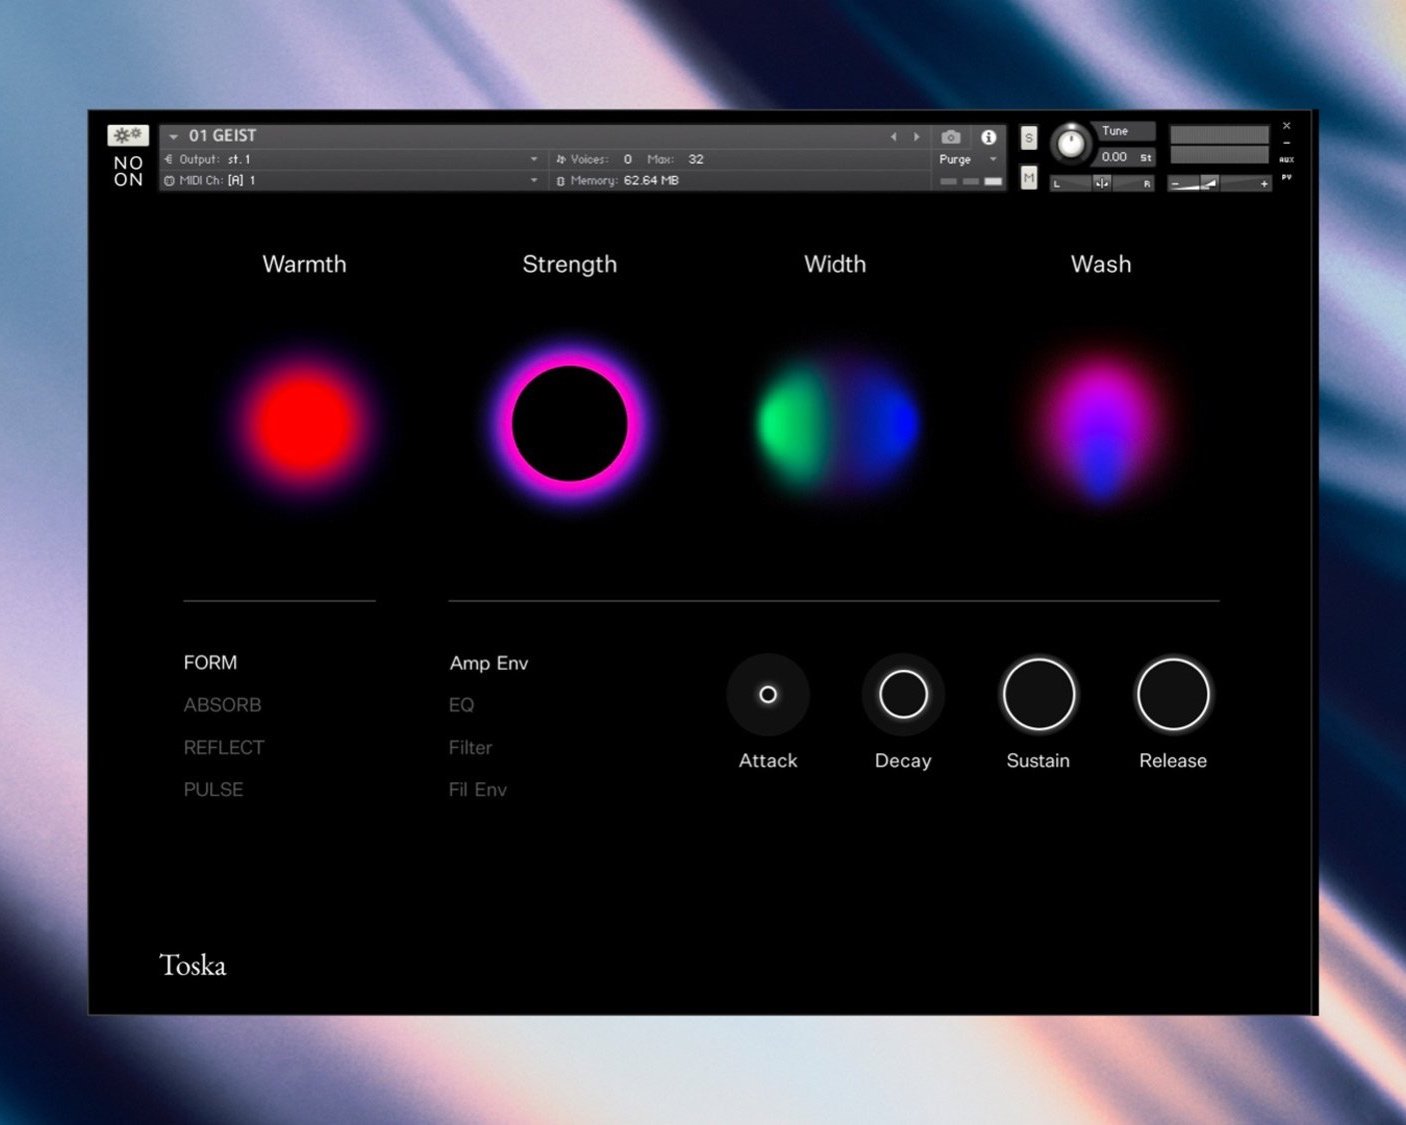Viewport: 1406px width, 1125px height.
Task: Mute the instrument with M button
Action: (1028, 178)
